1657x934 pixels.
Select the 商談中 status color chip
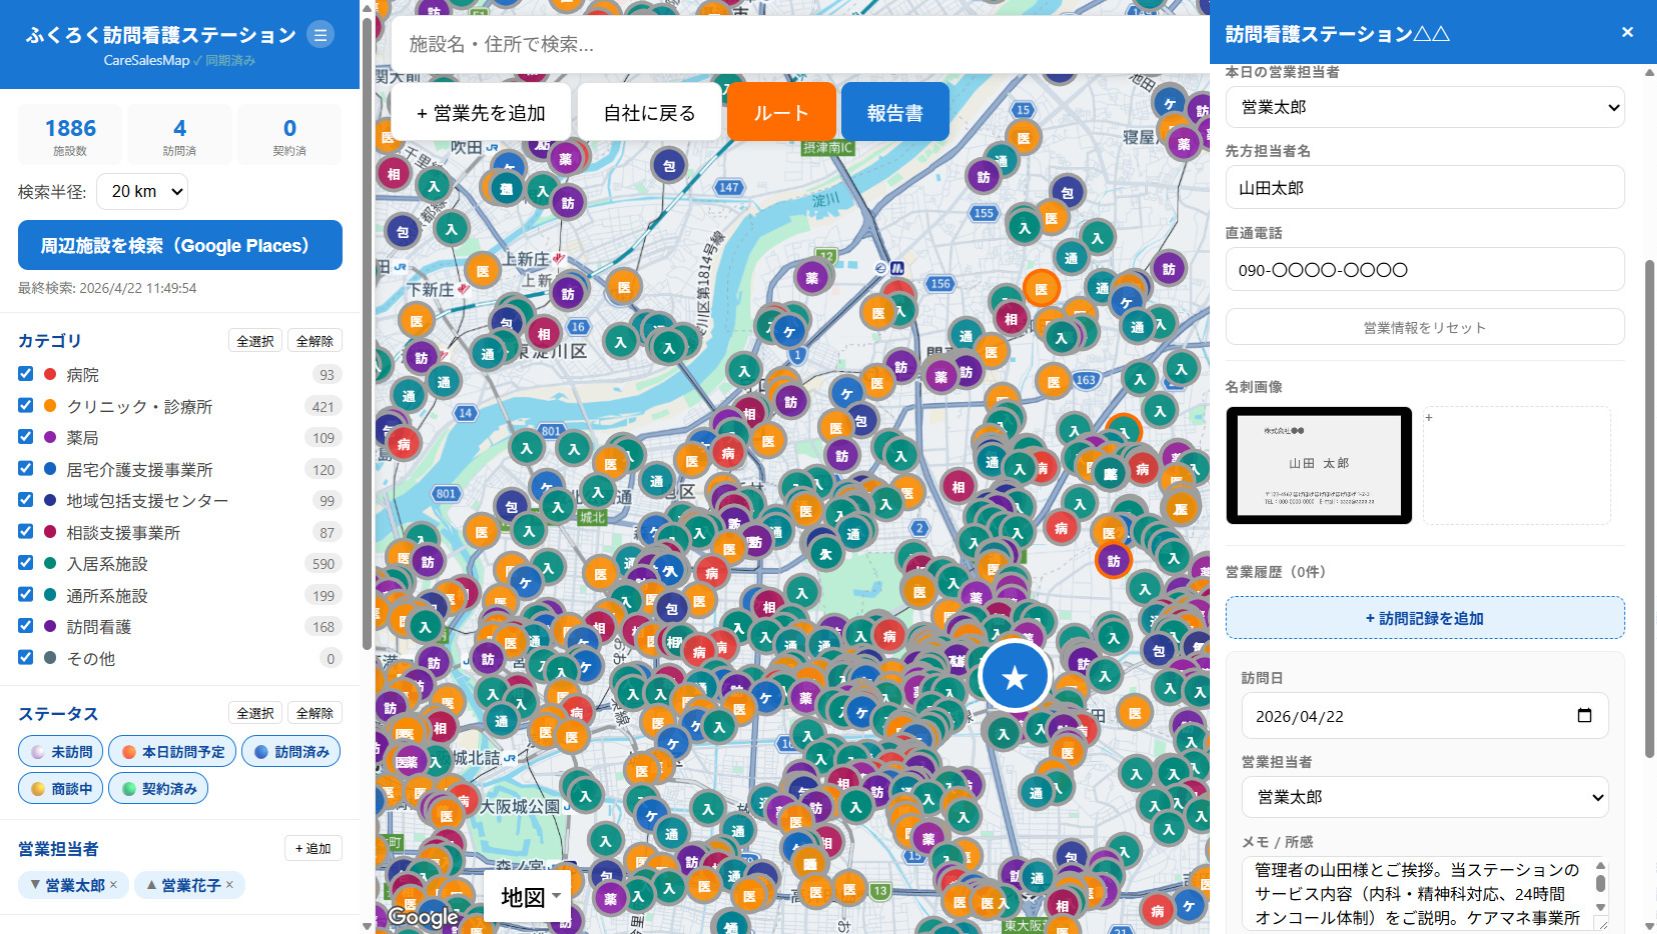tap(62, 789)
